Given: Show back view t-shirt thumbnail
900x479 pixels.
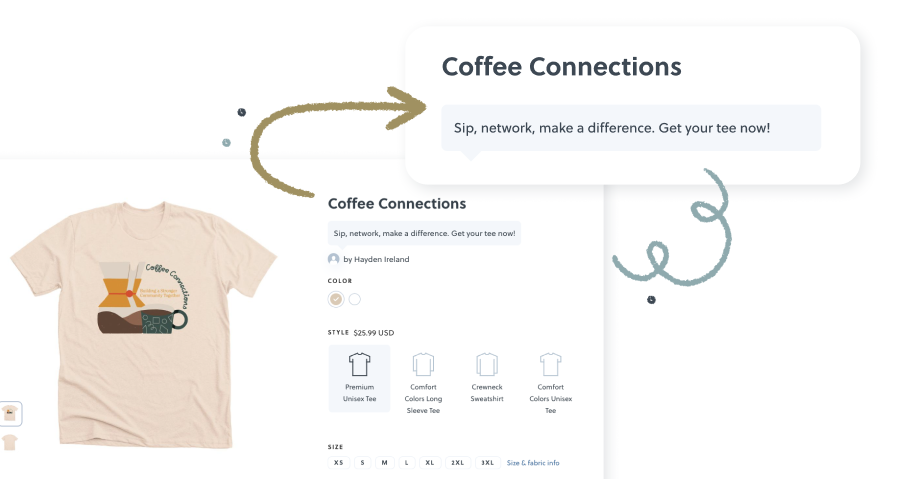Looking at the screenshot, I should (x=10, y=443).
